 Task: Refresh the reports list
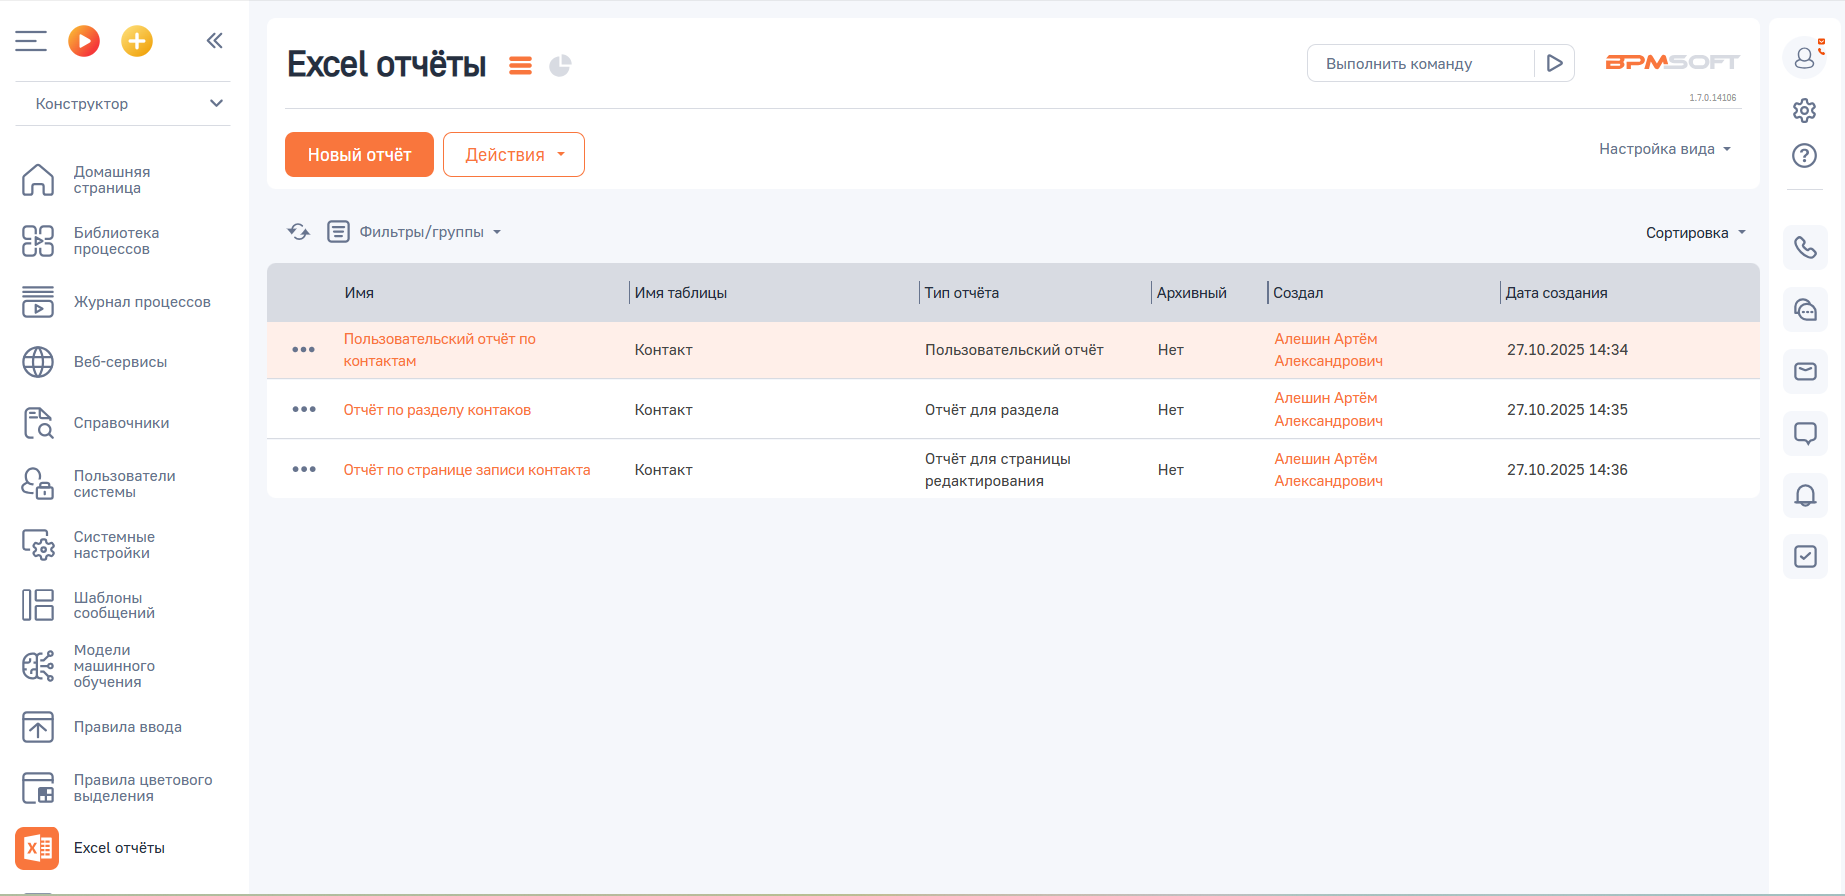298,232
